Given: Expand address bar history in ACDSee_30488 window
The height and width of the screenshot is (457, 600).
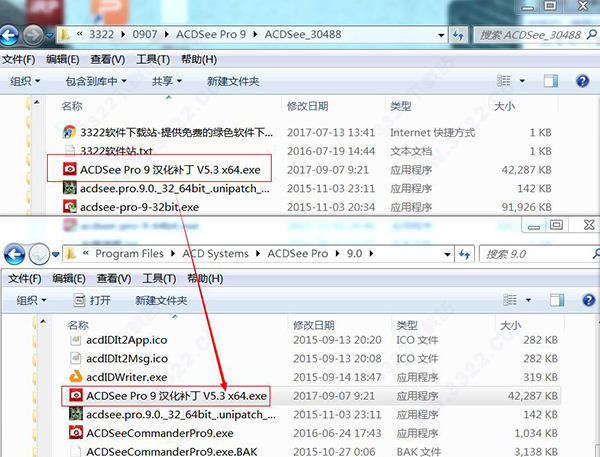Looking at the screenshot, I should tap(442, 35).
